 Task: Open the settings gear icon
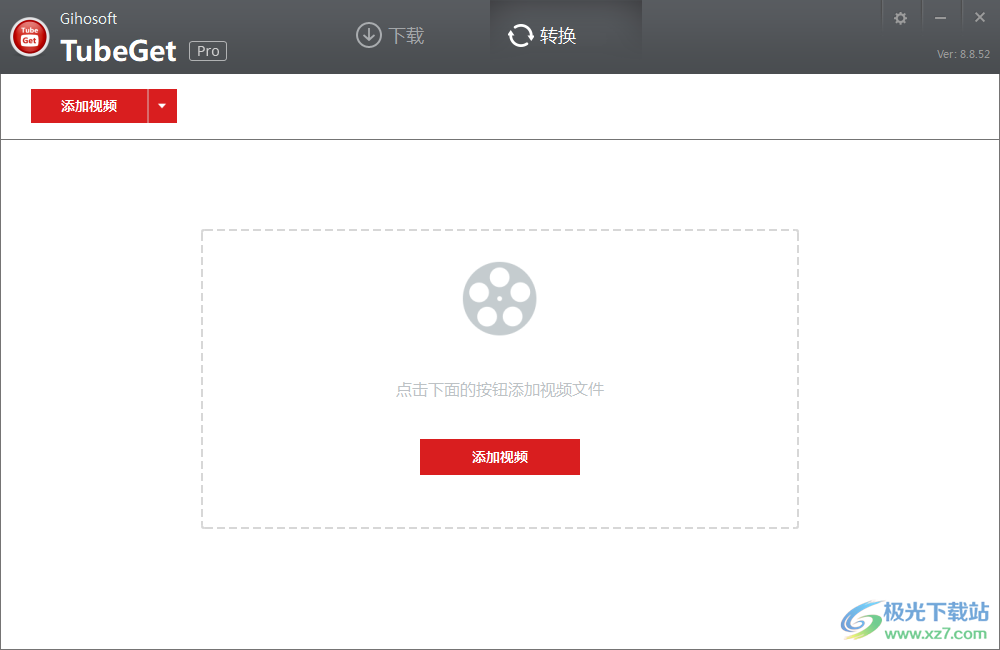[x=900, y=18]
